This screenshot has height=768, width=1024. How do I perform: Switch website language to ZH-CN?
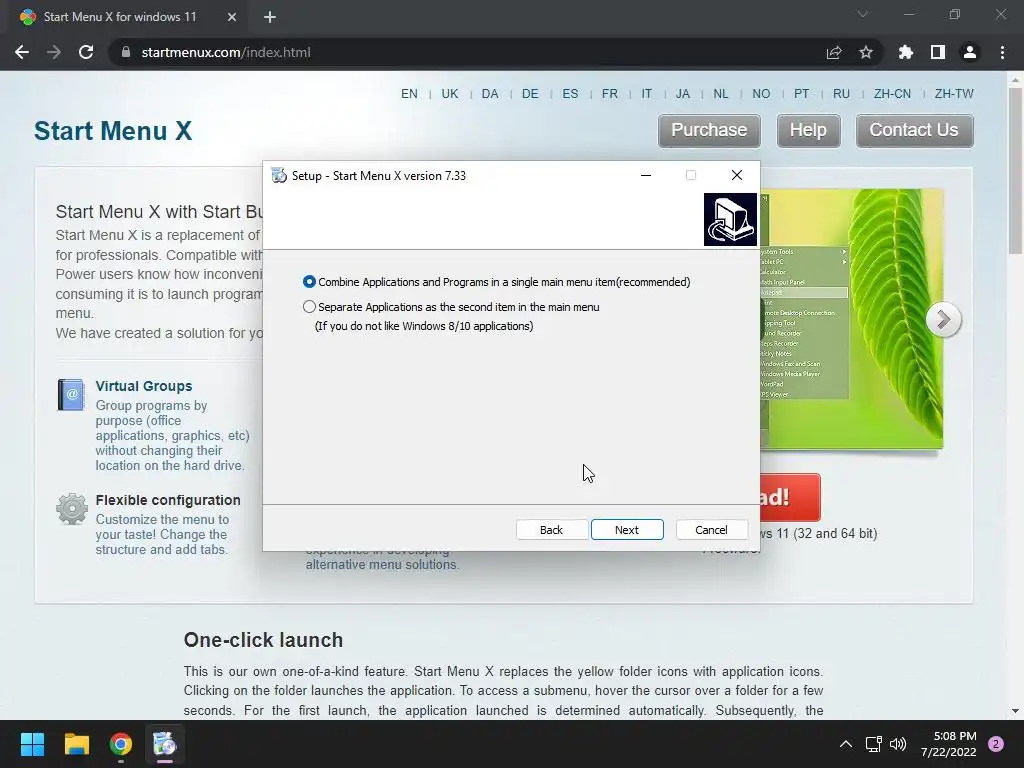tap(892, 93)
